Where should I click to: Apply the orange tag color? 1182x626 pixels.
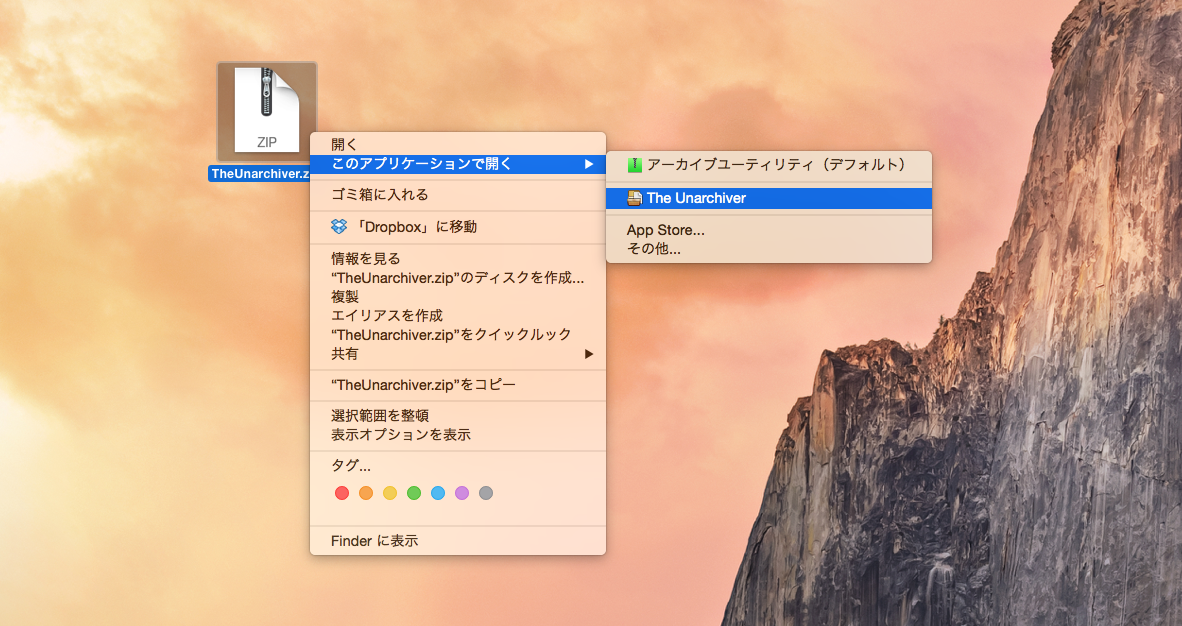coord(366,493)
